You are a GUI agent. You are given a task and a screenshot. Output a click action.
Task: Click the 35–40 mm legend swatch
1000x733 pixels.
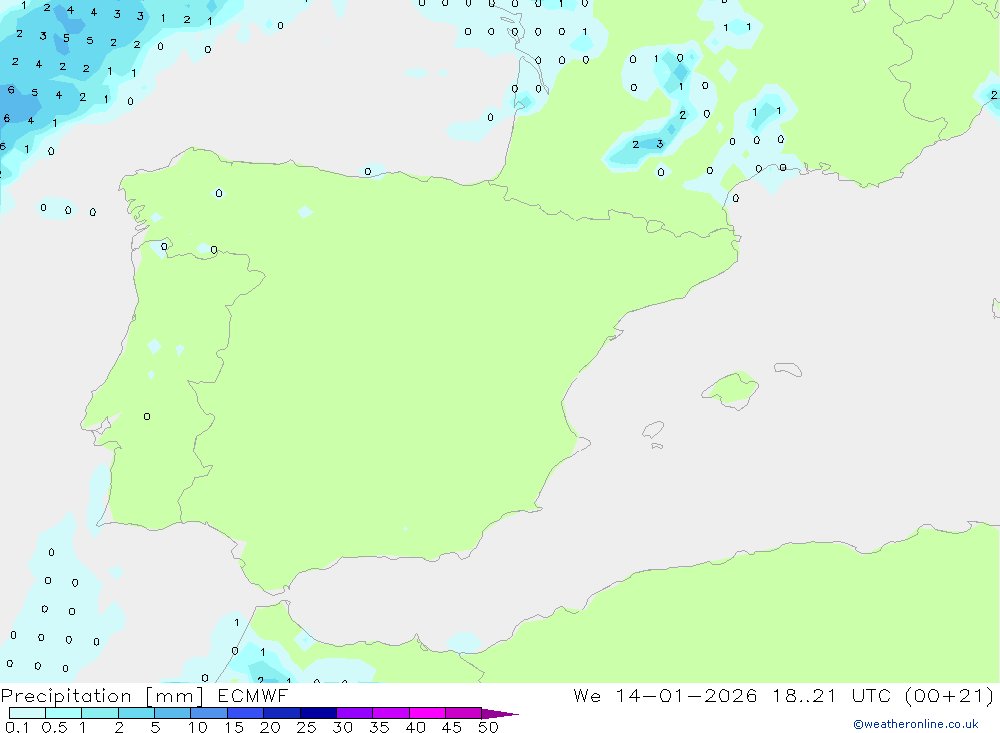point(391,713)
